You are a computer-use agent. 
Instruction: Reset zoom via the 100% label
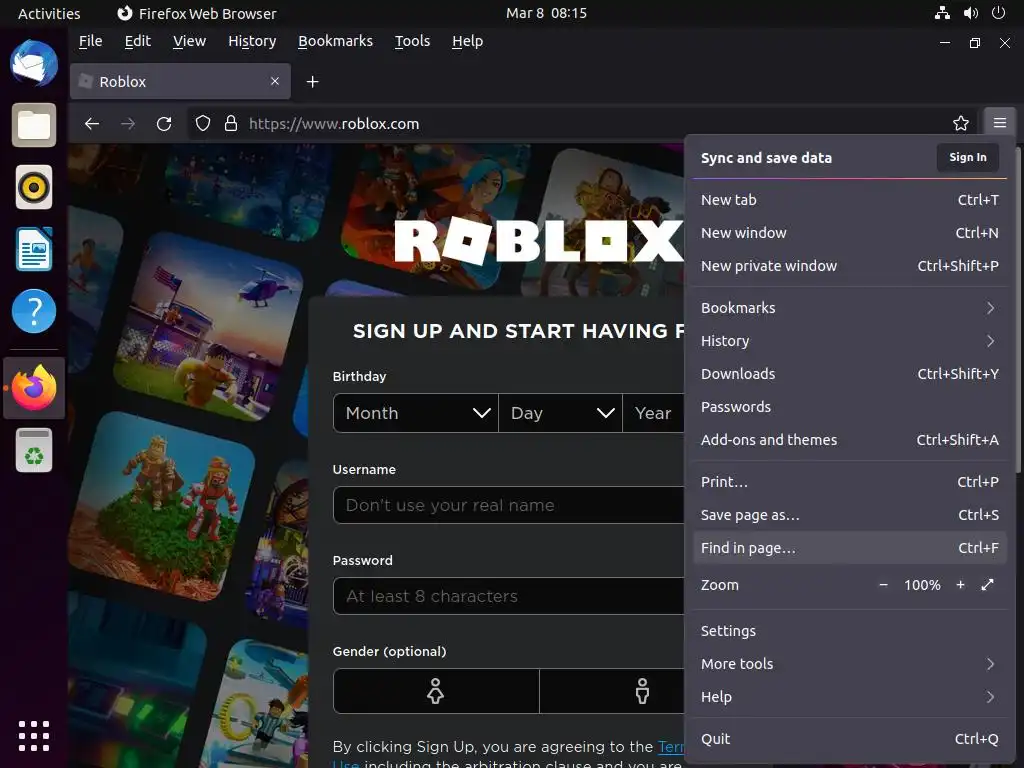click(x=922, y=585)
